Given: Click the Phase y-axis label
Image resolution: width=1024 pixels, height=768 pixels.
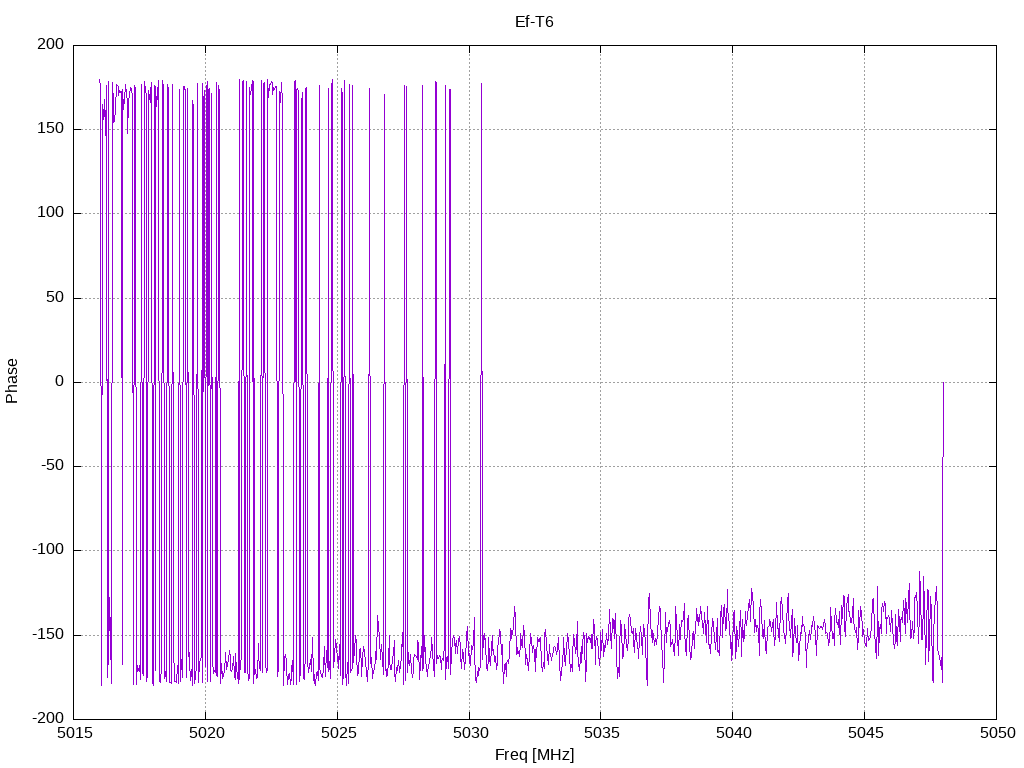Looking at the screenshot, I should (12, 381).
